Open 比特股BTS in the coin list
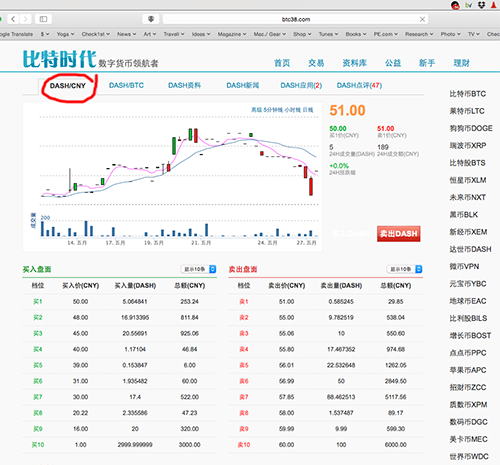Viewport: 500px width, 465px height. point(467,163)
